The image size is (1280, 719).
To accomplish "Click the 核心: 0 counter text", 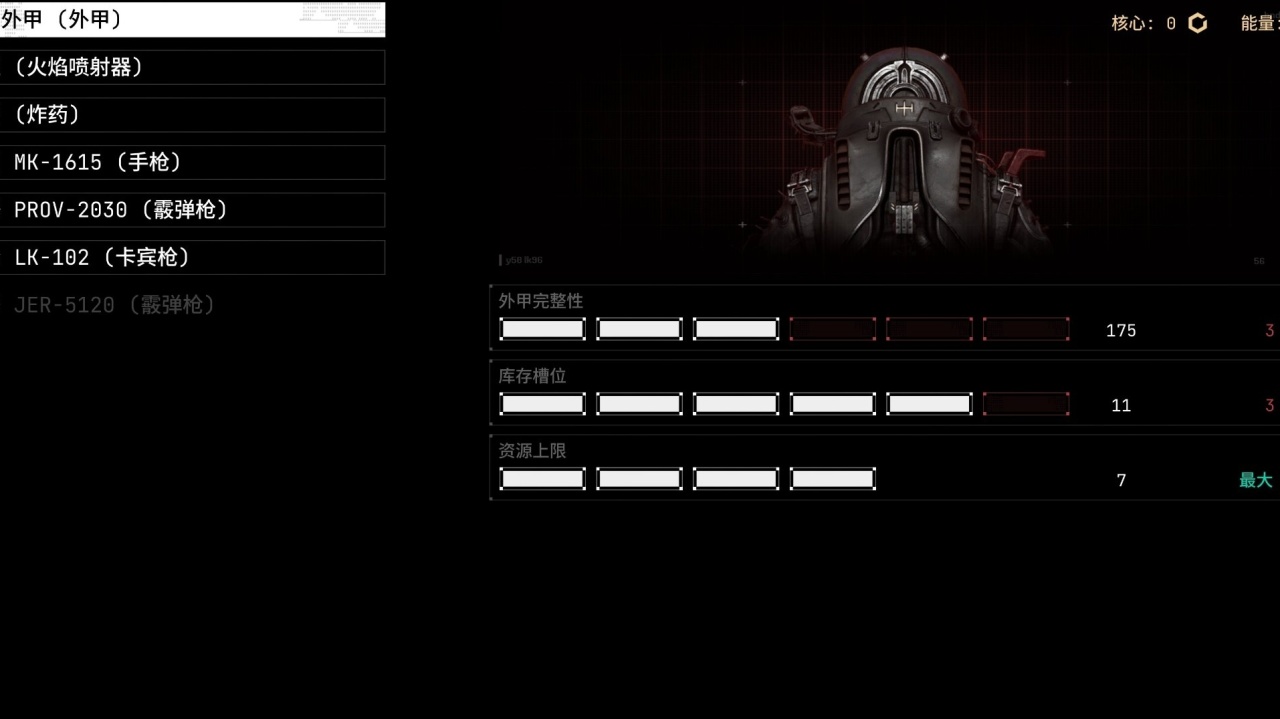I will pos(1143,23).
